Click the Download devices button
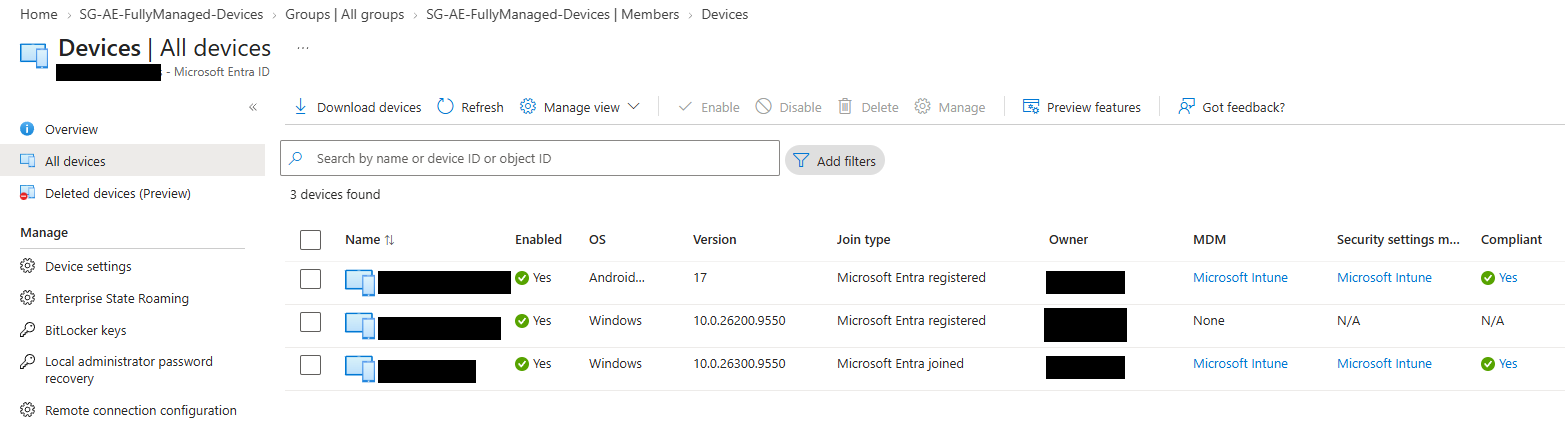 (x=357, y=107)
